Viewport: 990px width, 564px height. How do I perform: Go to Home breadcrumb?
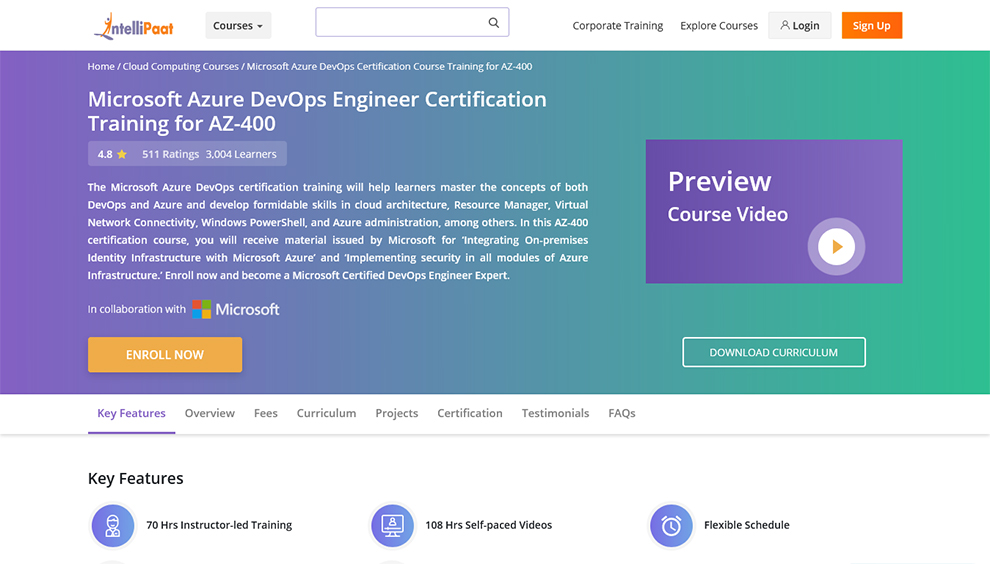click(101, 66)
